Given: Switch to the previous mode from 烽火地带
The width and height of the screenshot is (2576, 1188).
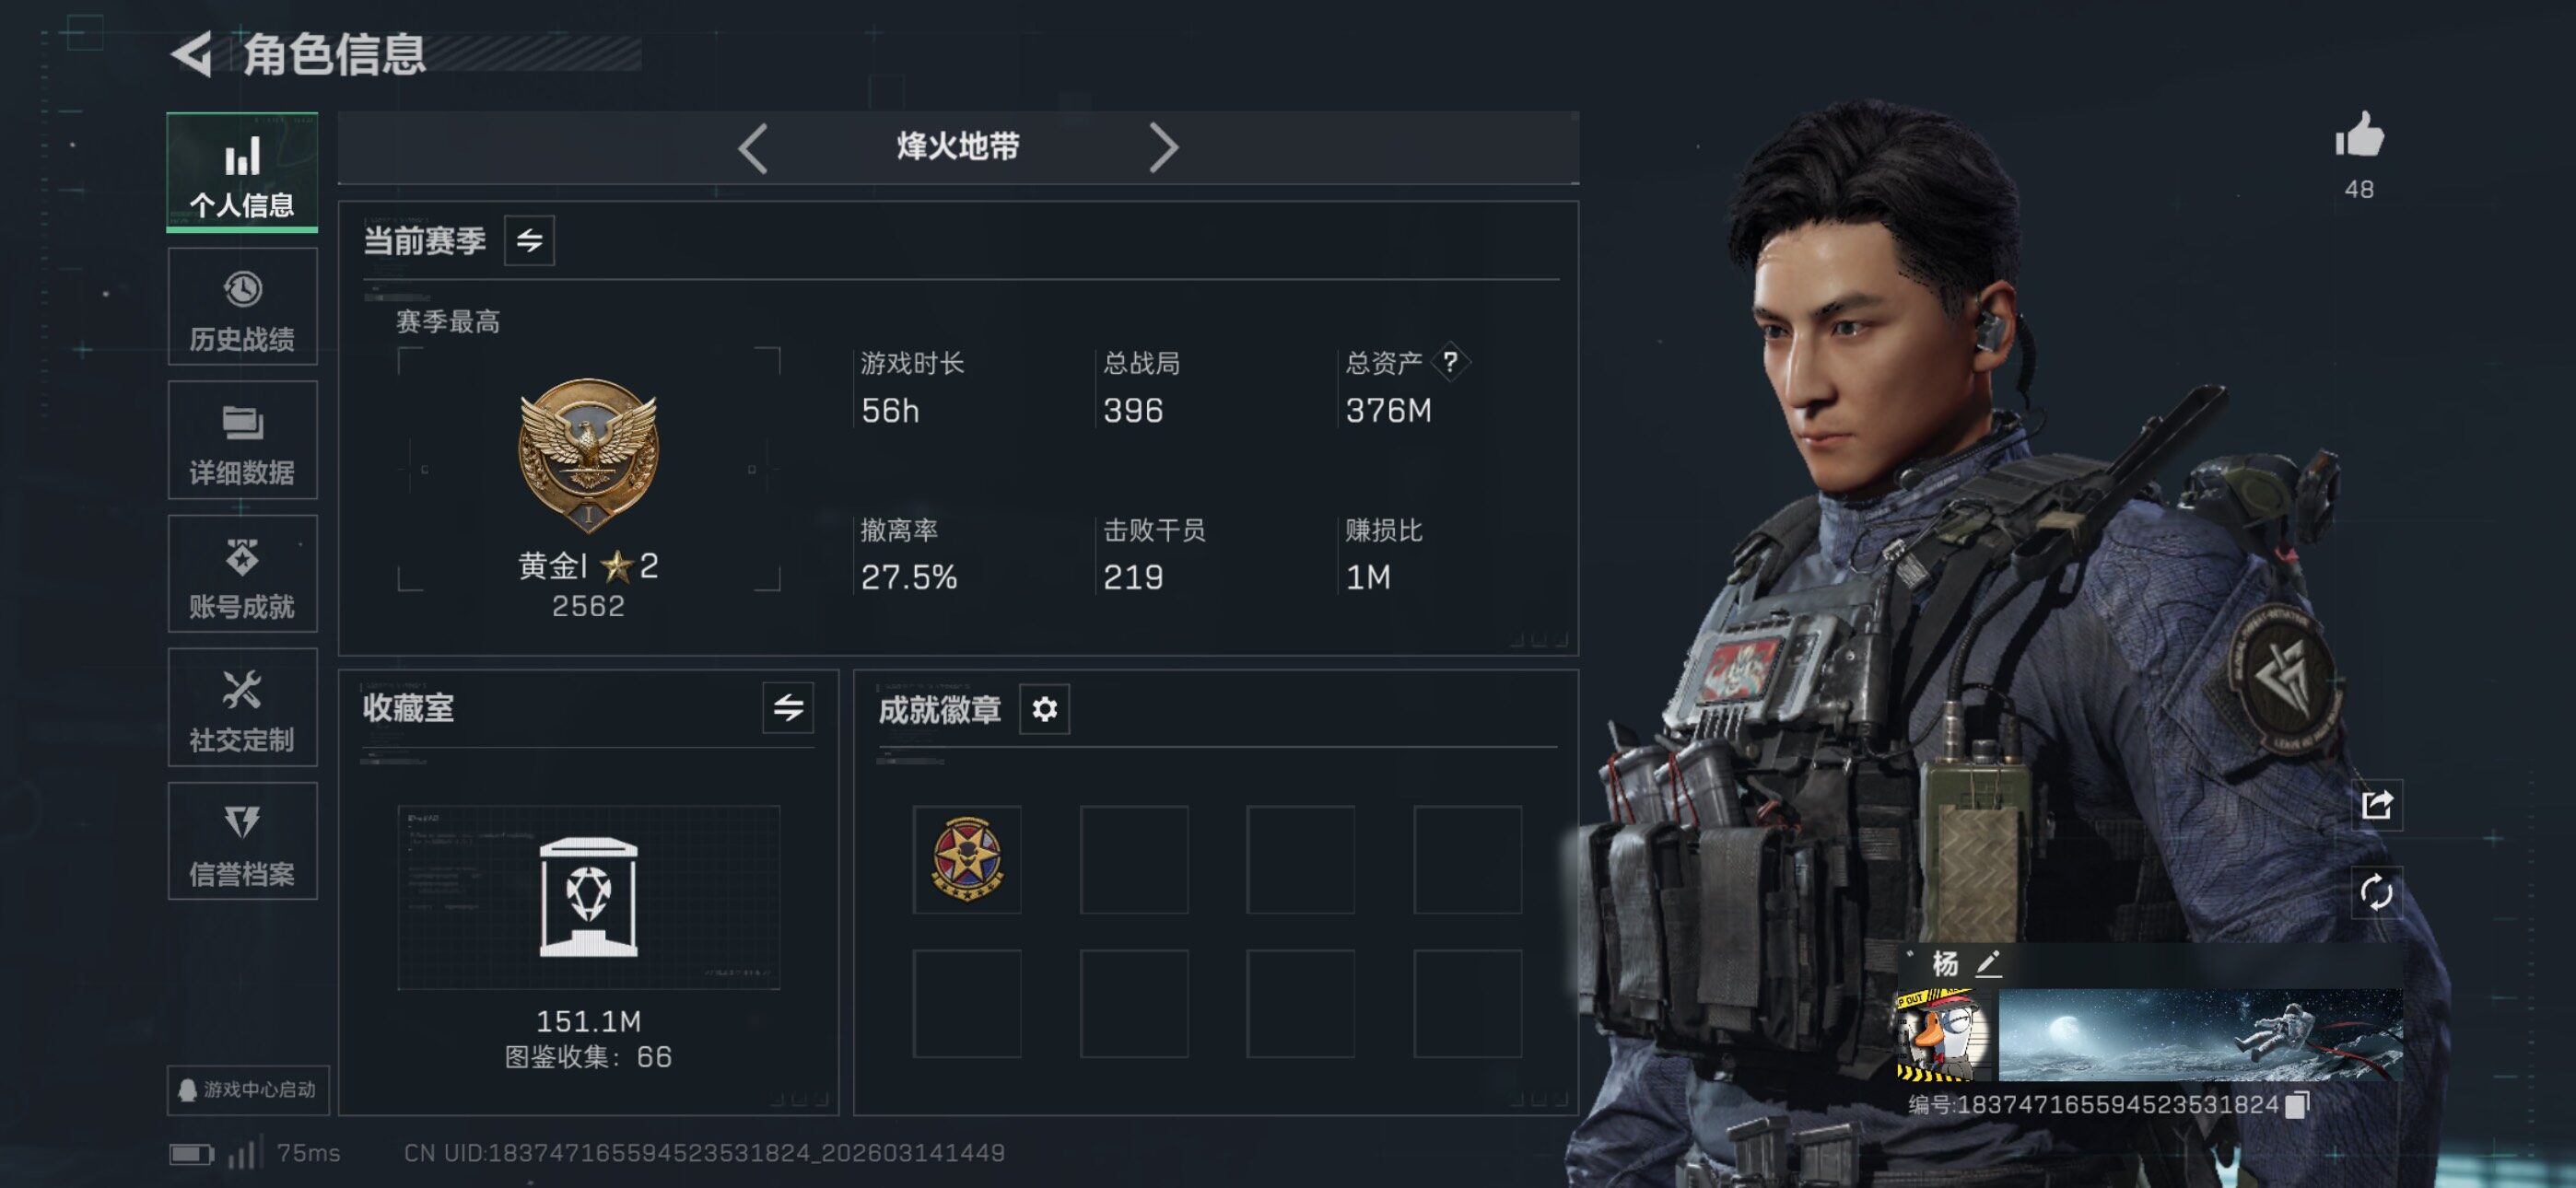Looking at the screenshot, I should pyautogui.click(x=753, y=148).
